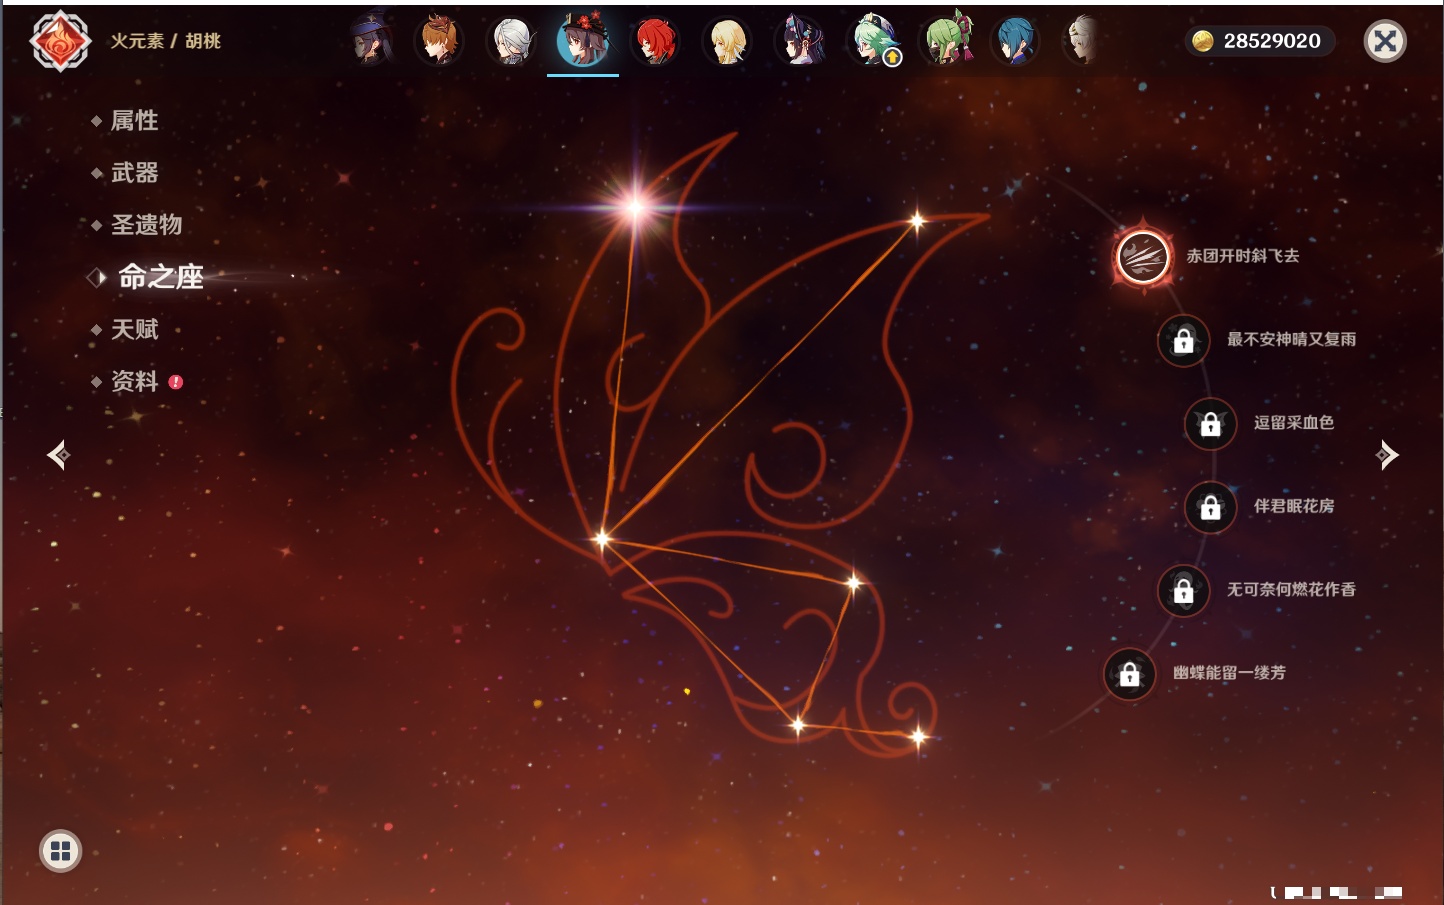Viewport: 1444px width, 905px height.
Task: Open the four-square grid menu button
Action: pyautogui.click(x=60, y=851)
